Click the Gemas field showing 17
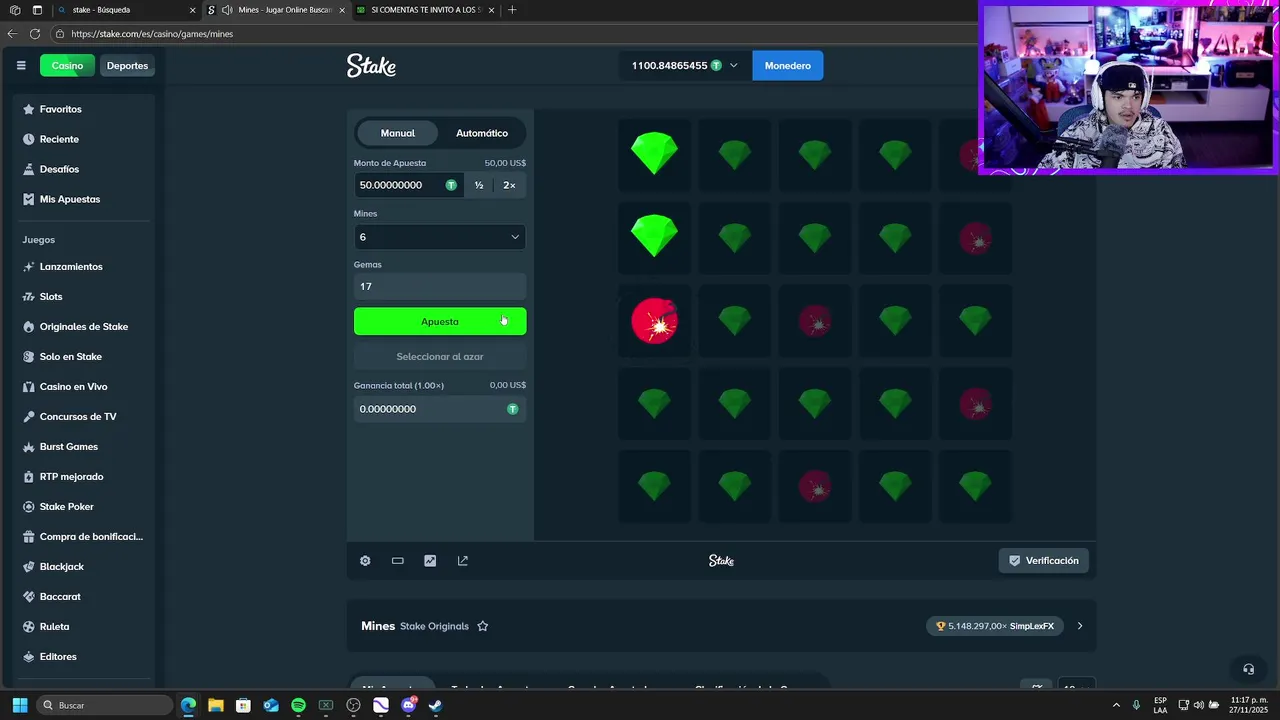Viewport: 1280px width, 720px height. pyautogui.click(x=440, y=286)
